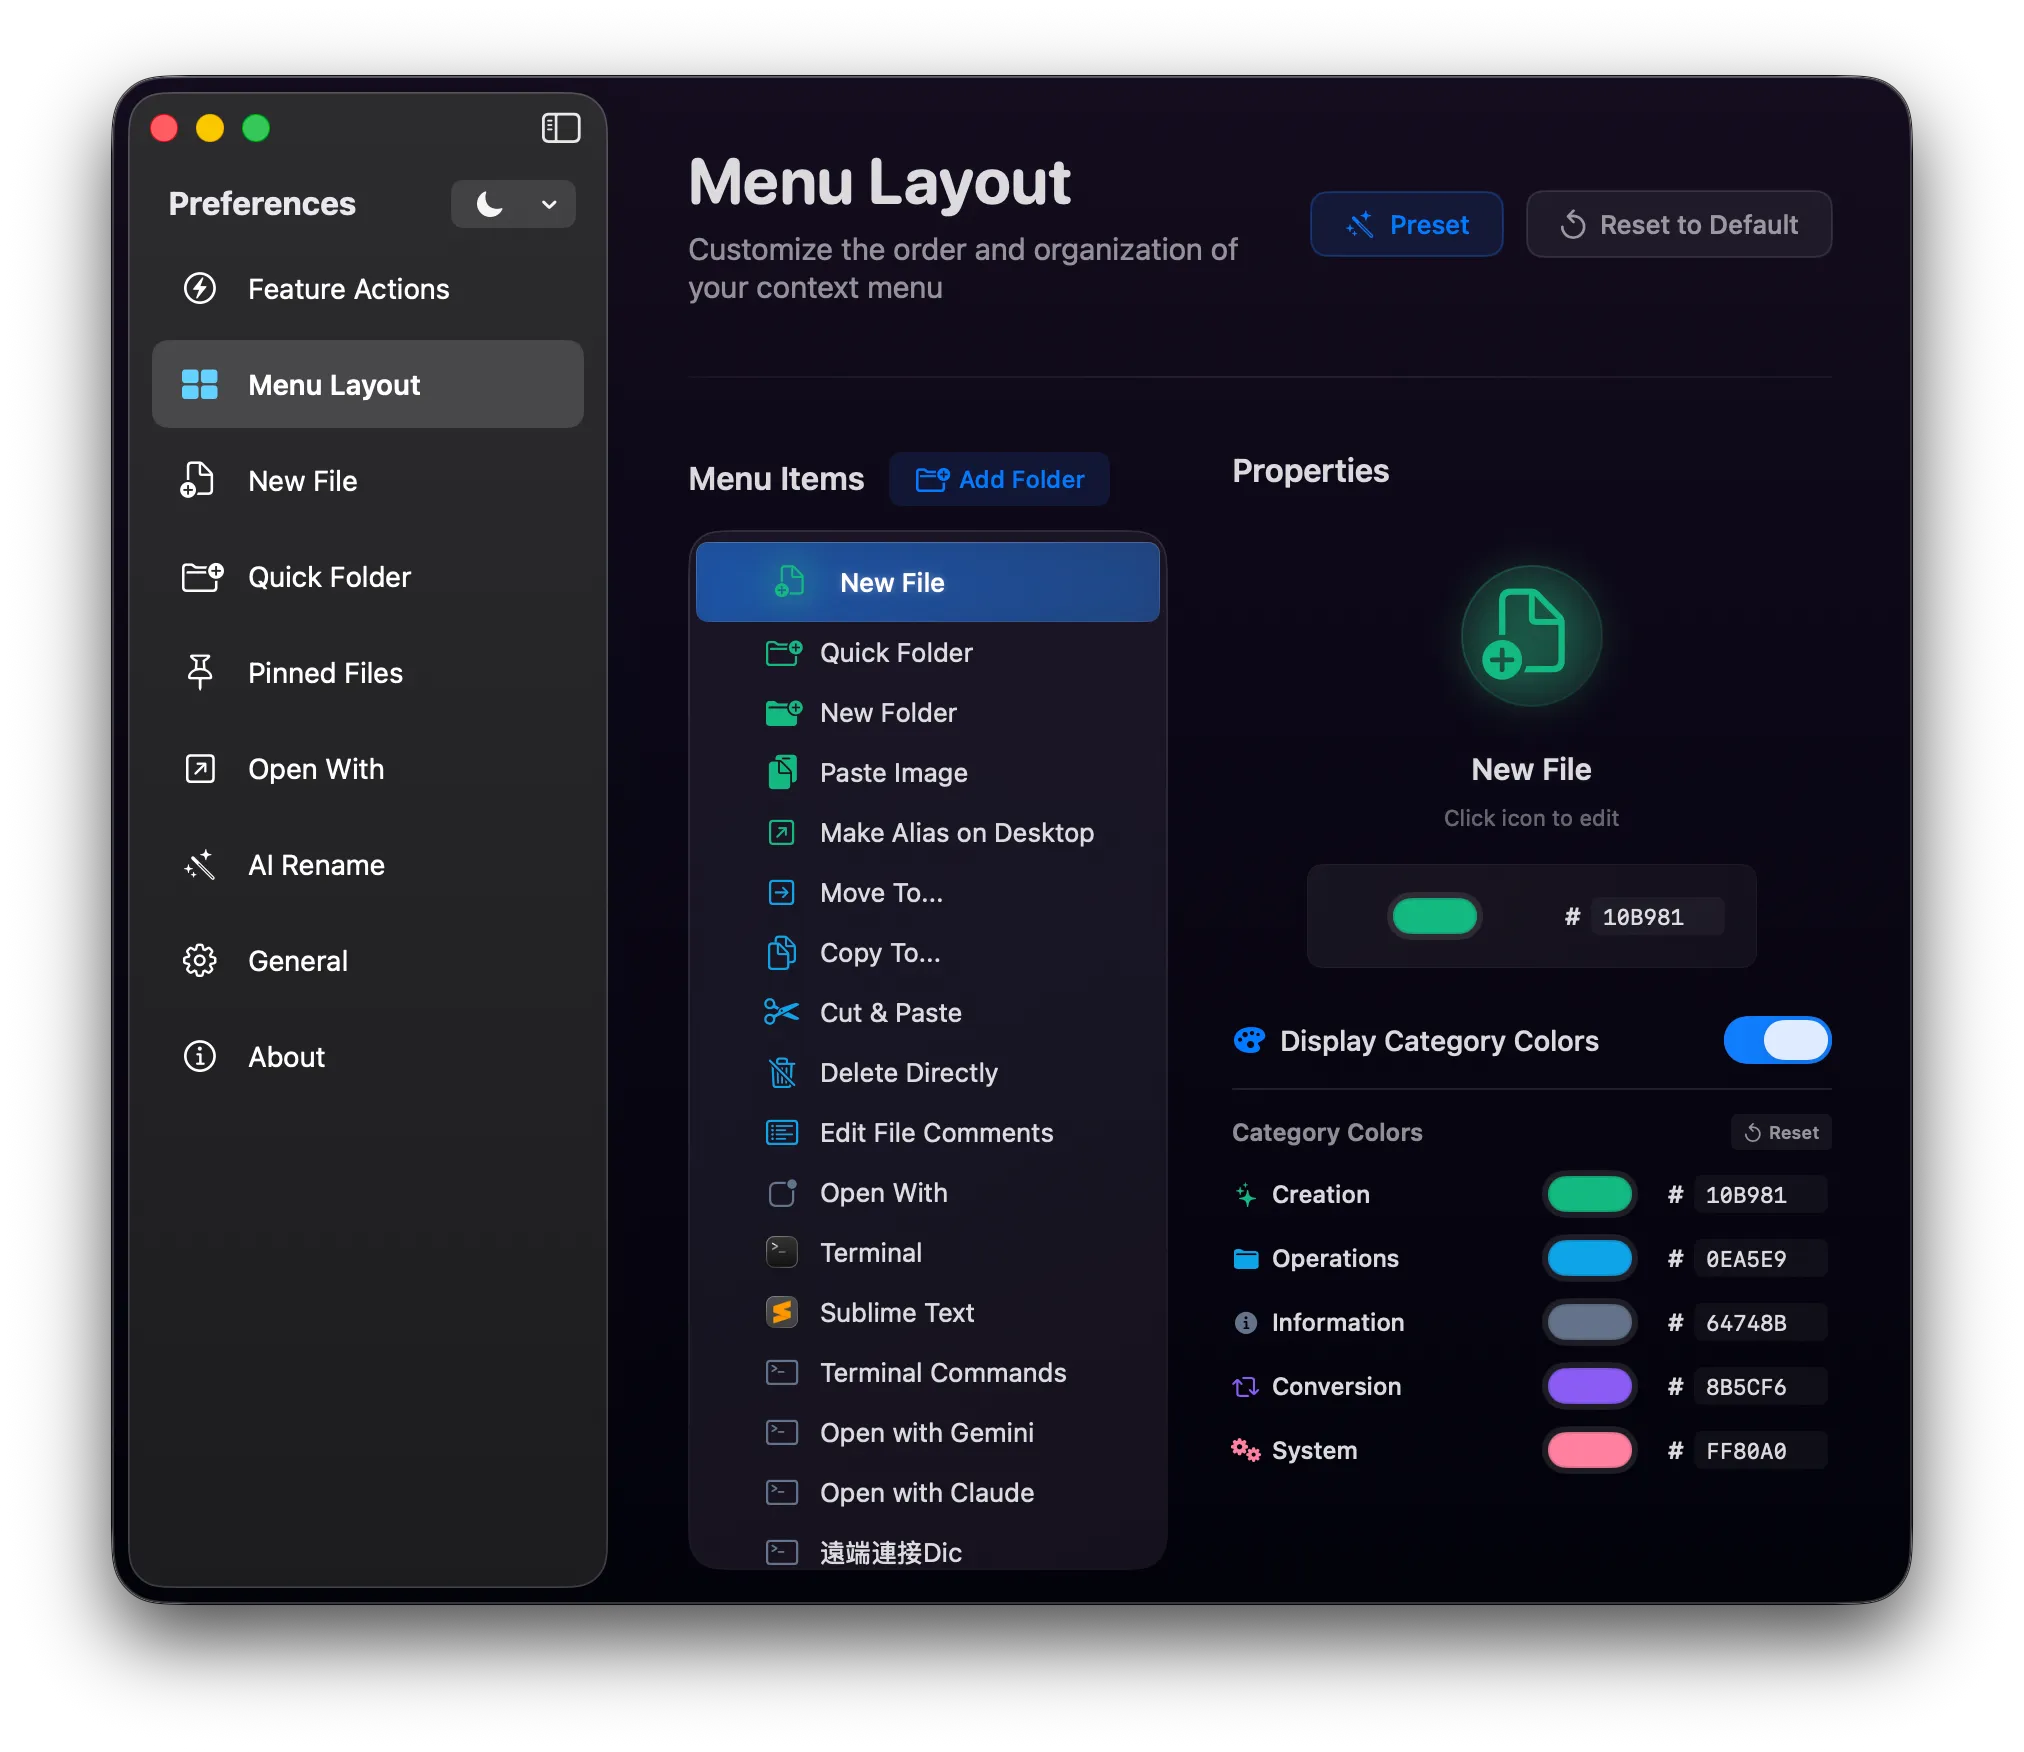Click the New Folder icon in menu items list

(783, 713)
